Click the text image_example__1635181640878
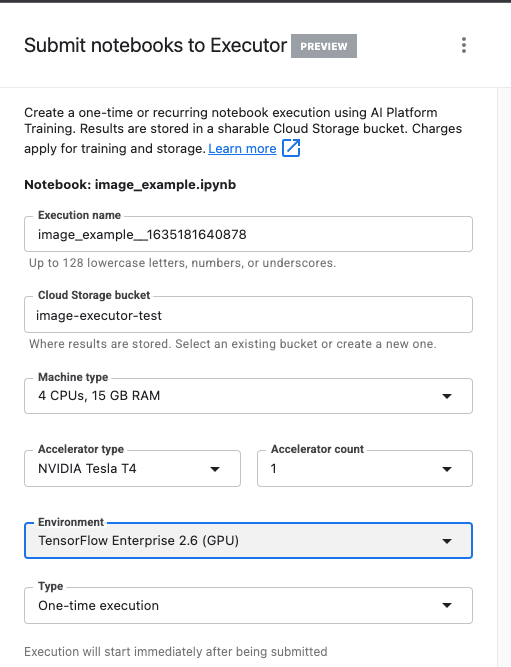Image resolution: width=511 pixels, height=667 pixels. coord(142,235)
